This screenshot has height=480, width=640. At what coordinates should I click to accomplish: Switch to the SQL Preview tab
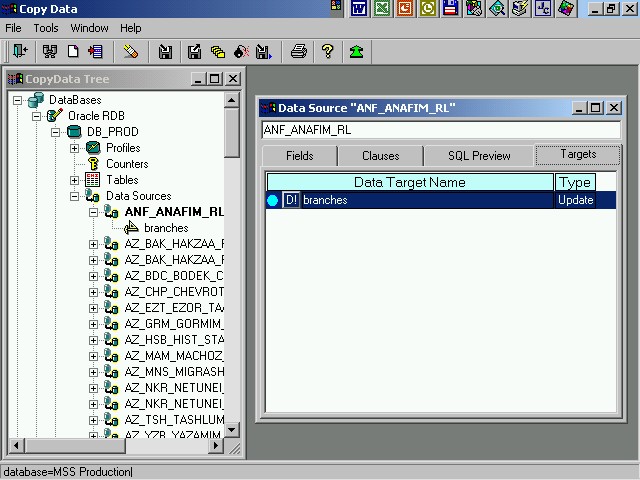pos(479,156)
